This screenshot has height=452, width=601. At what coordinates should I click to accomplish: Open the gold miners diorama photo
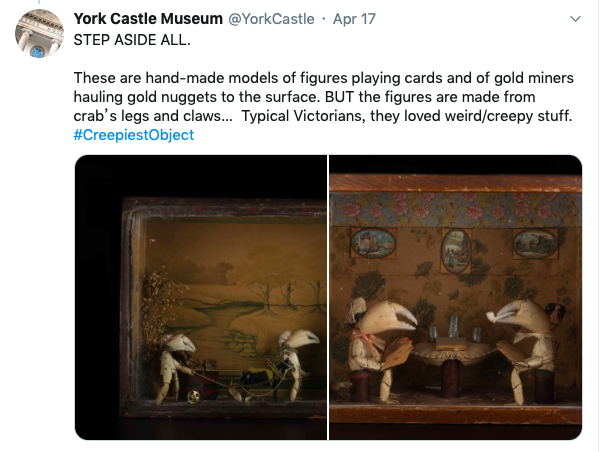(201, 297)
